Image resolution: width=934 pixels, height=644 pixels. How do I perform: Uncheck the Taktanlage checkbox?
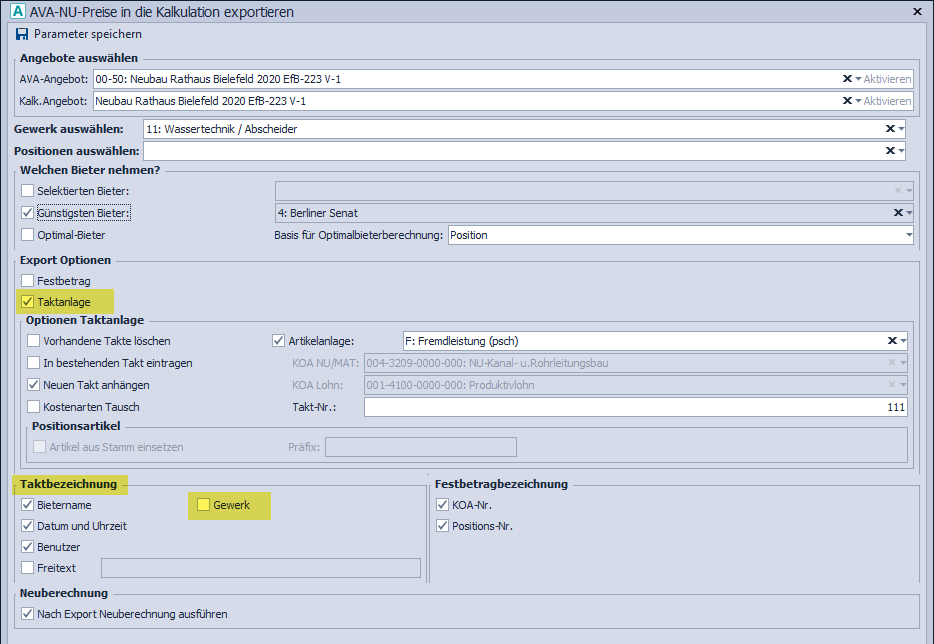[28, 301]
